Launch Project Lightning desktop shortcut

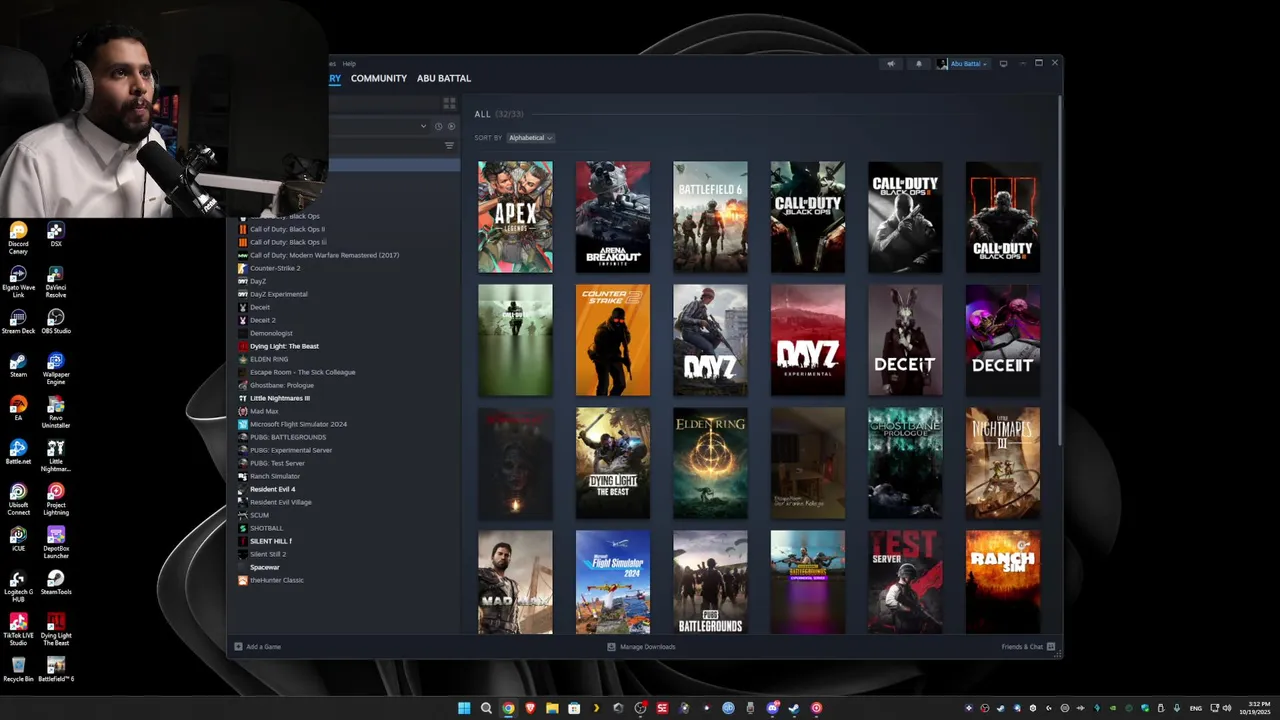56,499
